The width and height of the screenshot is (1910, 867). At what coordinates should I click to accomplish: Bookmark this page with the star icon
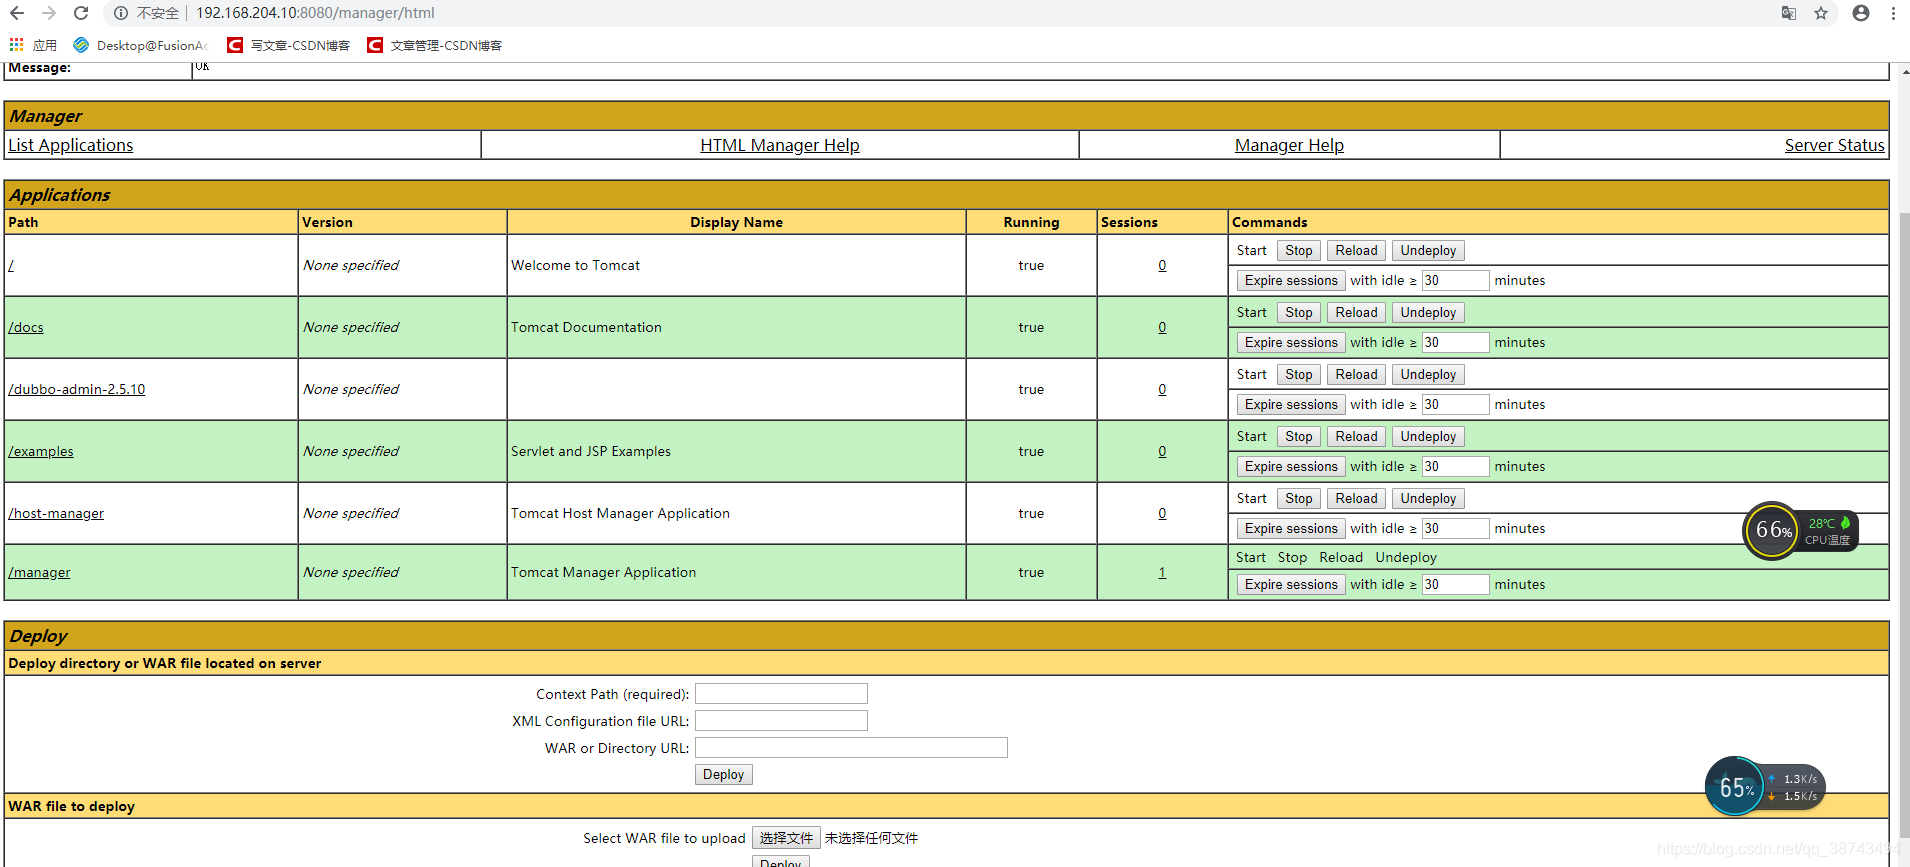[x=1821, y=13]
